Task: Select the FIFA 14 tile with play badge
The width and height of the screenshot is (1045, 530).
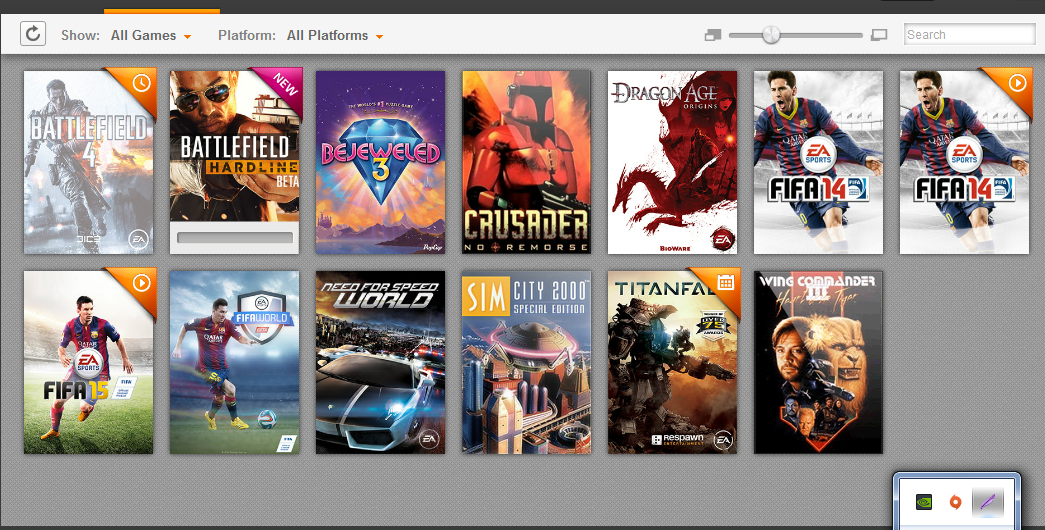Action: pyautogui.click(x=964, y=162)
